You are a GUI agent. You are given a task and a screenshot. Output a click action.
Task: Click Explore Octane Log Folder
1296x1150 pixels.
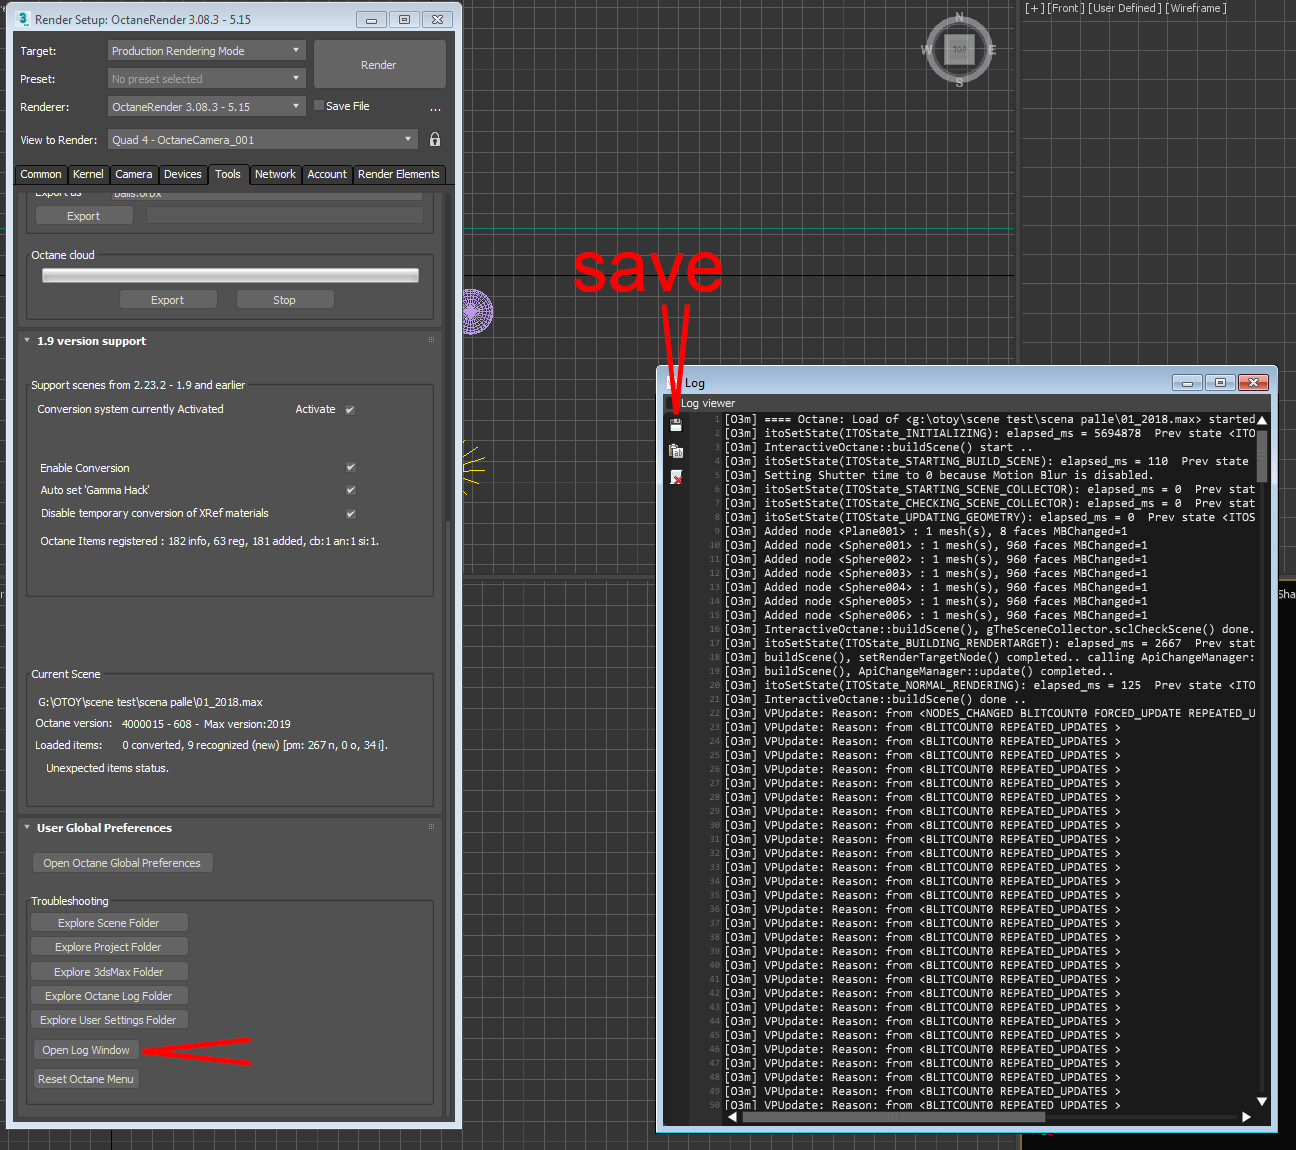click(x=109, y=996)
